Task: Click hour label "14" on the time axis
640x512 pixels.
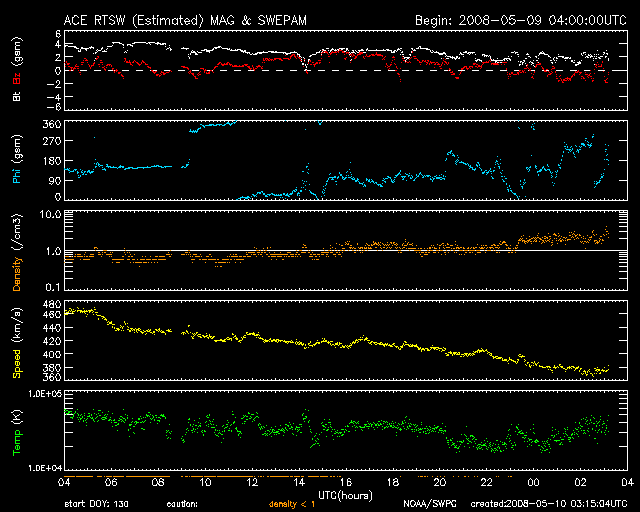Action: [299, 483]
